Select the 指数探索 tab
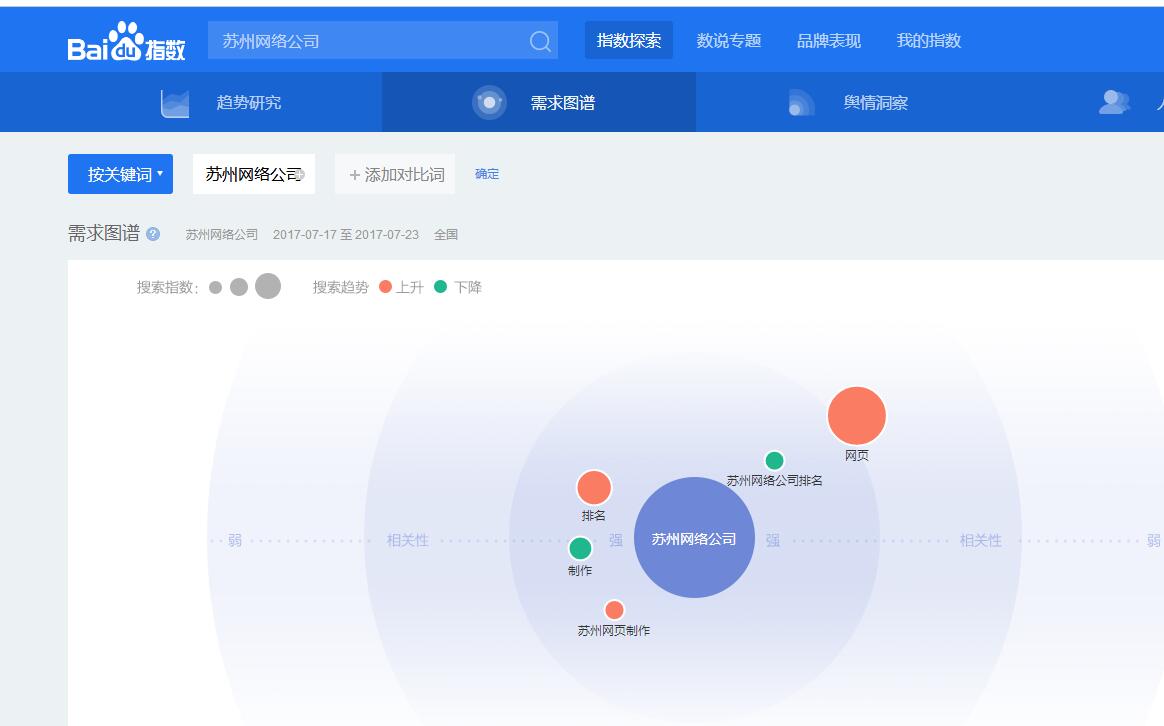The width and height of the screenshot is (1164, 726). pyautogui.click(x=629, y=41)
